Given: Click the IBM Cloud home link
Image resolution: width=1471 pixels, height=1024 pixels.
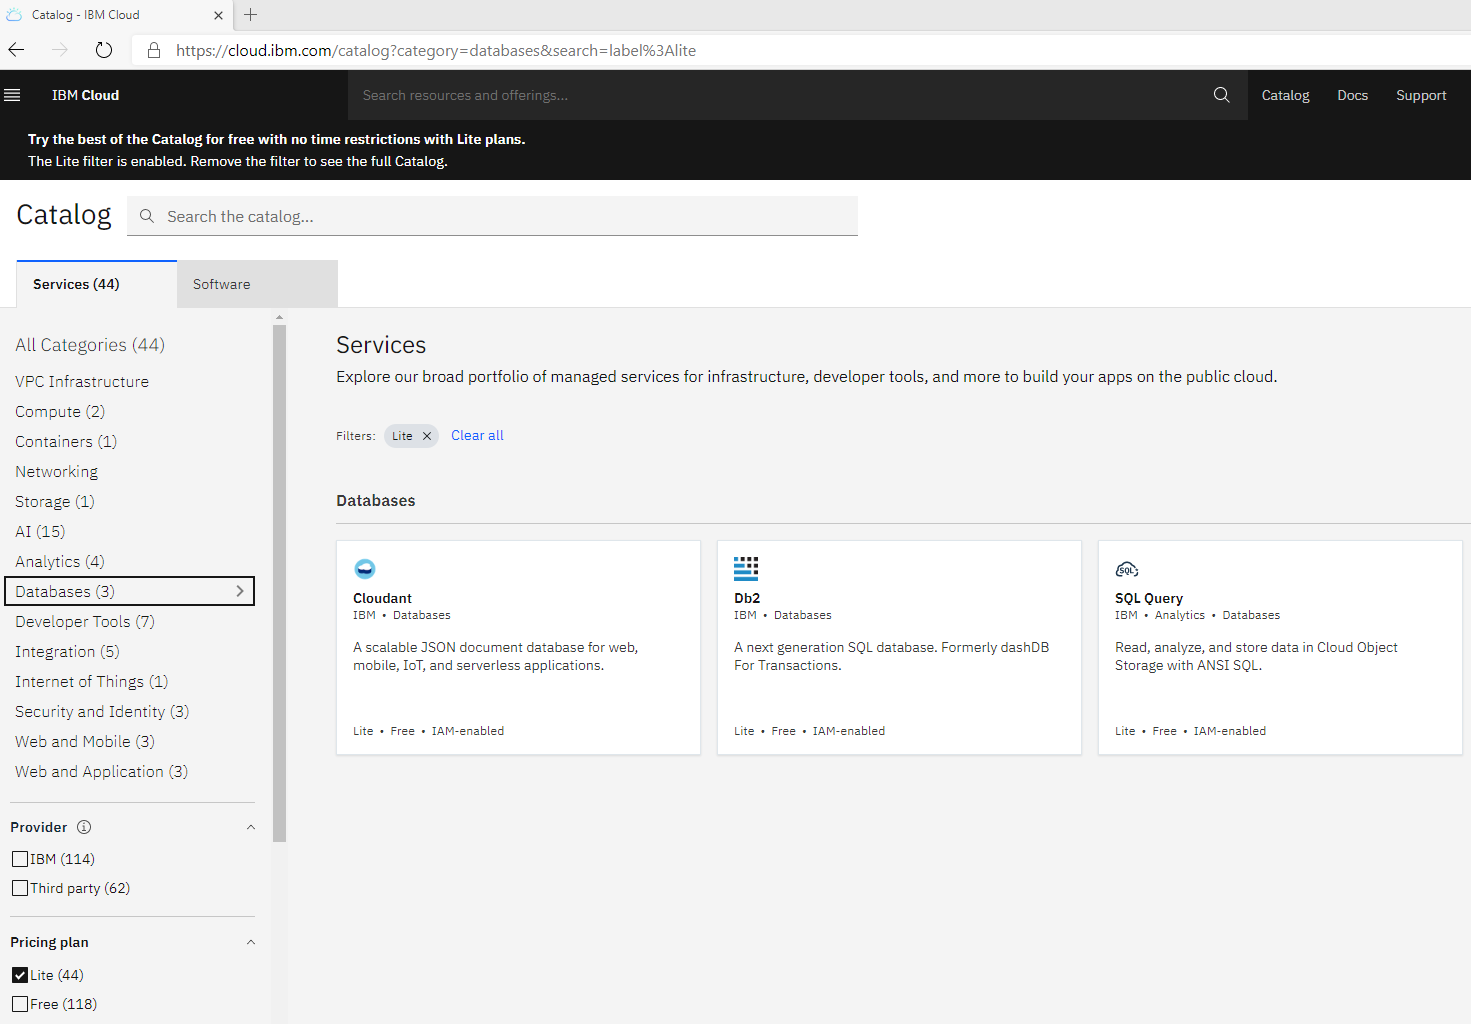Looking at the screenshot, I should pyautogui.click(x=85, y=95).
